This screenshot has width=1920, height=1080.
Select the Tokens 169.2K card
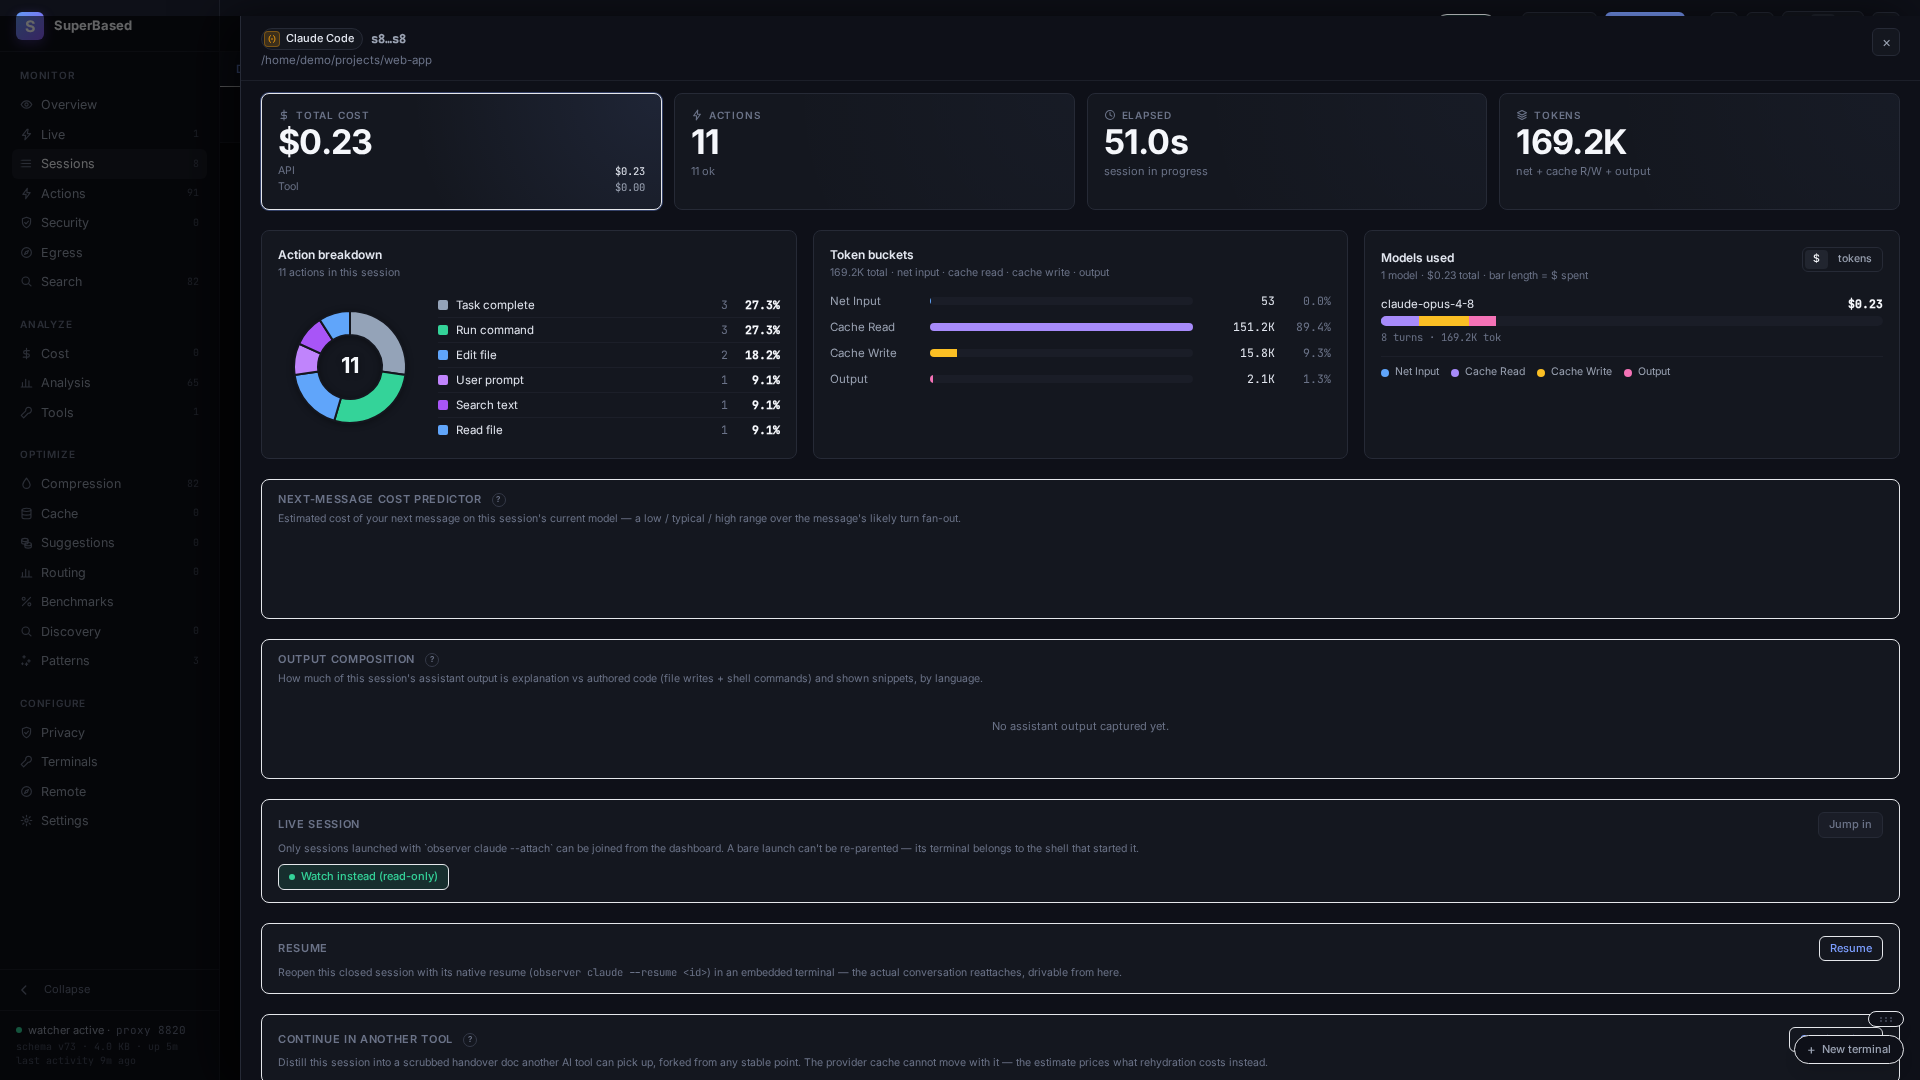[x=1699, y=152]
